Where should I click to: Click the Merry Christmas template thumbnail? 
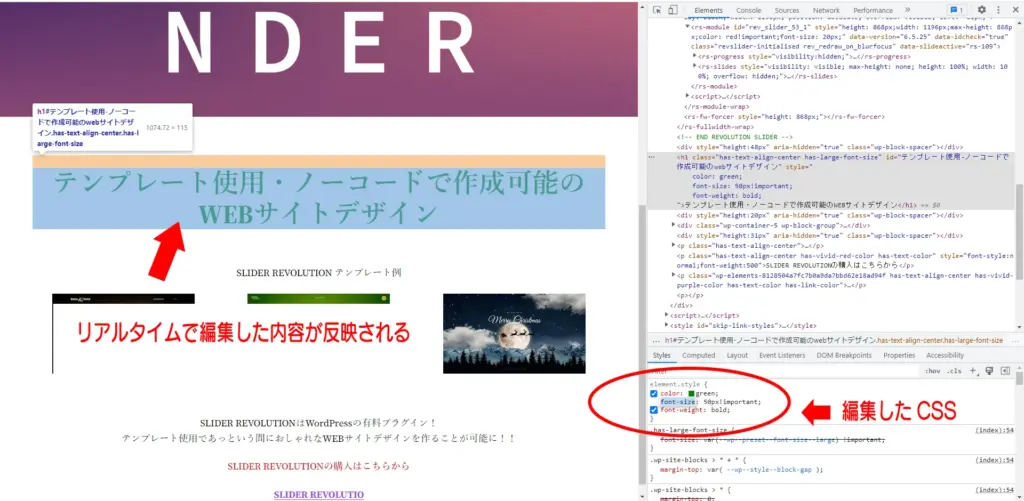pos(514,333)
